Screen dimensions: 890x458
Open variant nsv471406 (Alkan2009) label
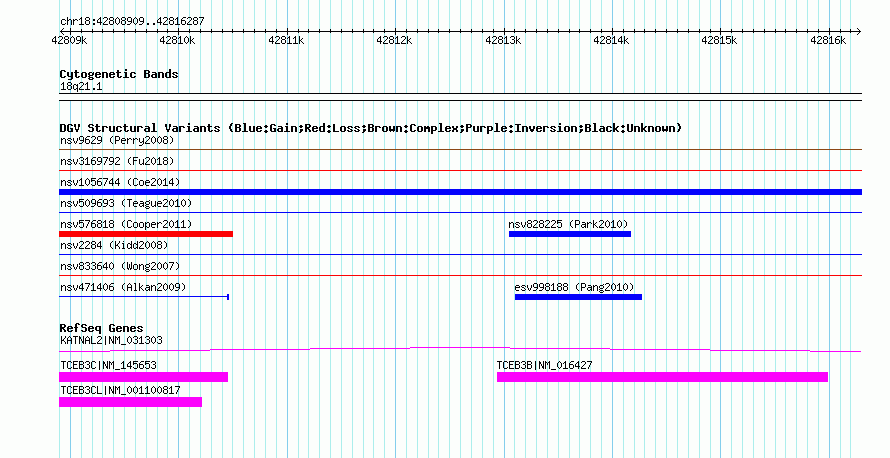(x=123, y=287)
